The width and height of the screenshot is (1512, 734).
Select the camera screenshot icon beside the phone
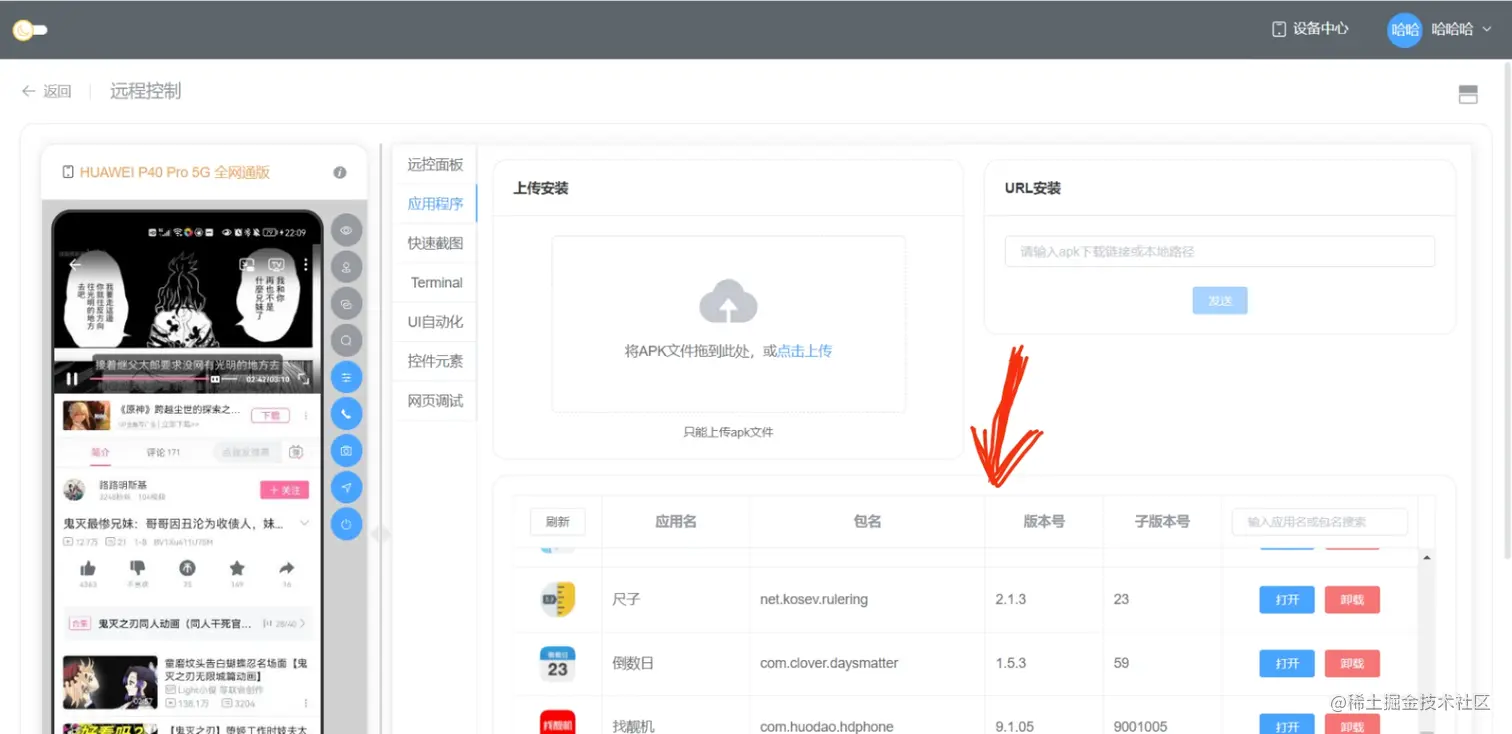pyautogui.click(x=346, y=450)
